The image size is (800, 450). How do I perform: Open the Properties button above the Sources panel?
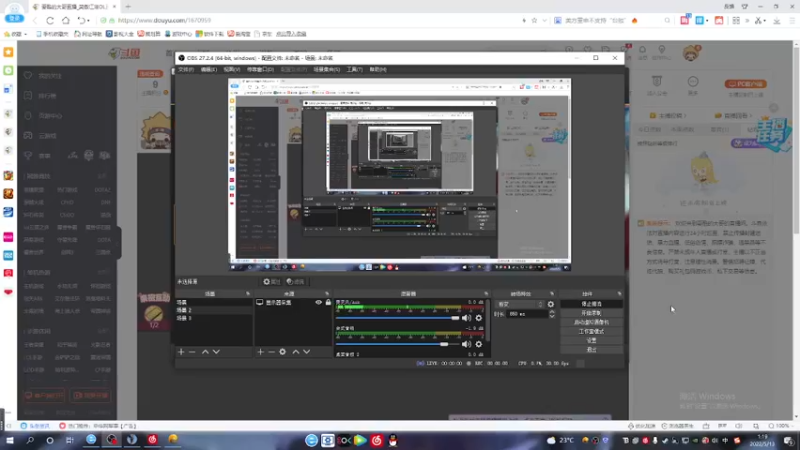pos(271,282)
